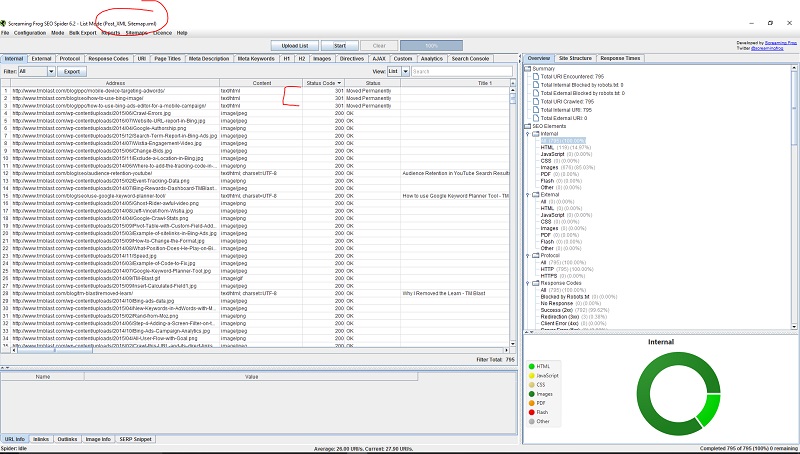Select the HTML (119) item under Internal
The height and width of the screenshot is (454, 800).
566,147
